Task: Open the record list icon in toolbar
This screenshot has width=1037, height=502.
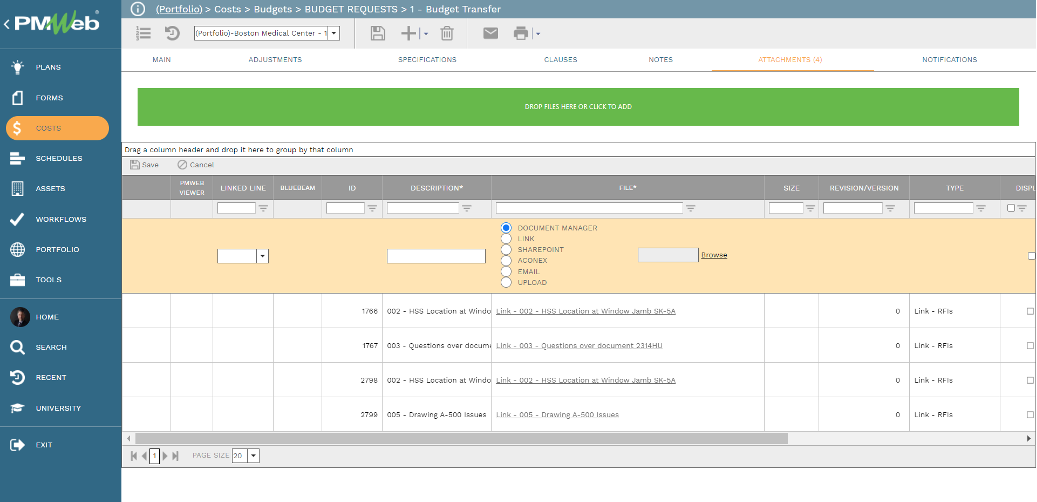Action: tap(144, 33)
